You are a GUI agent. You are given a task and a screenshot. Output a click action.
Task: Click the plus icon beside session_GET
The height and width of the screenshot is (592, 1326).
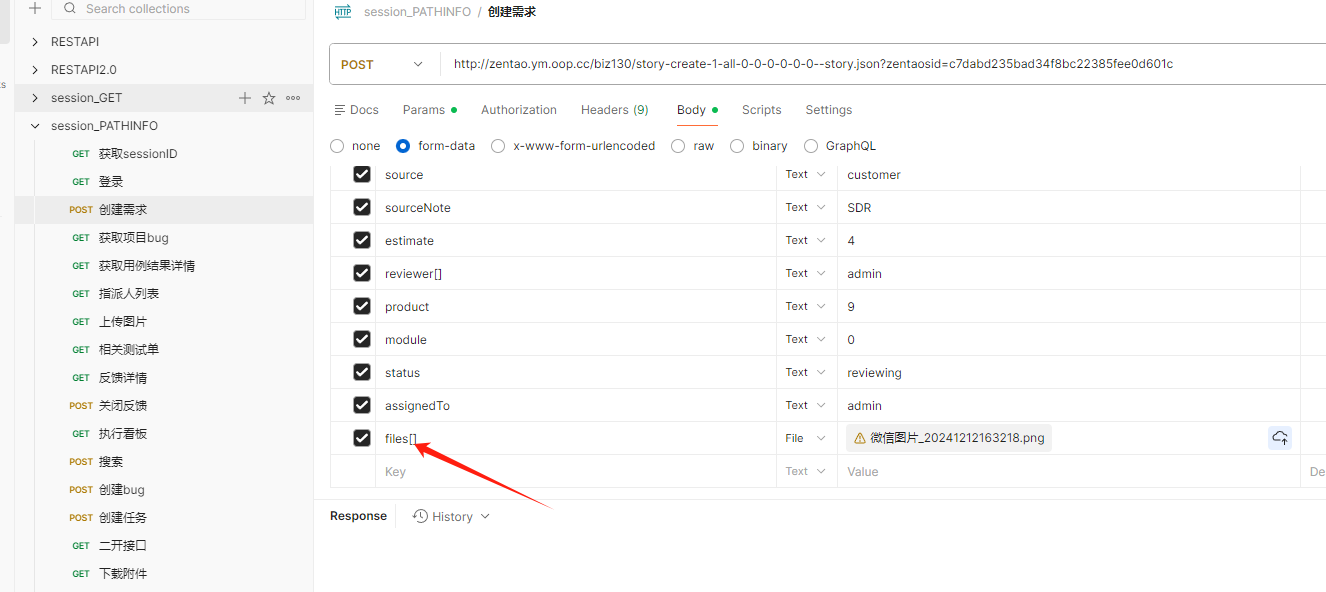[x=245, y=98]
